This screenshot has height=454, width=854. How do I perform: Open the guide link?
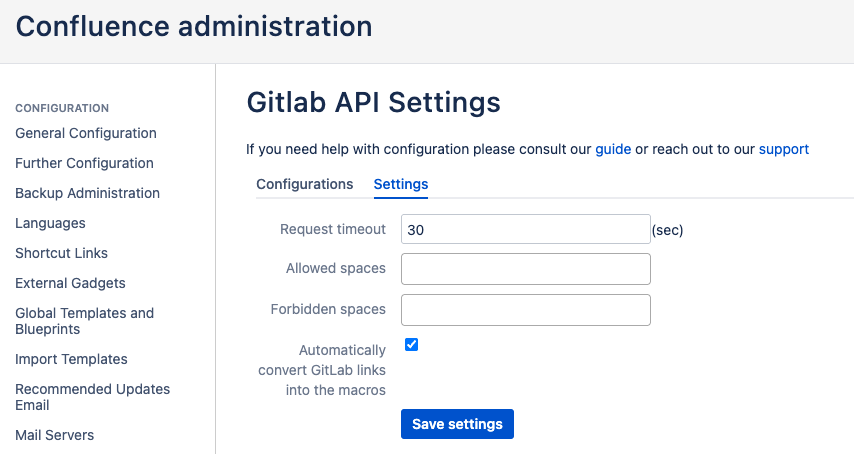[613, 149]
